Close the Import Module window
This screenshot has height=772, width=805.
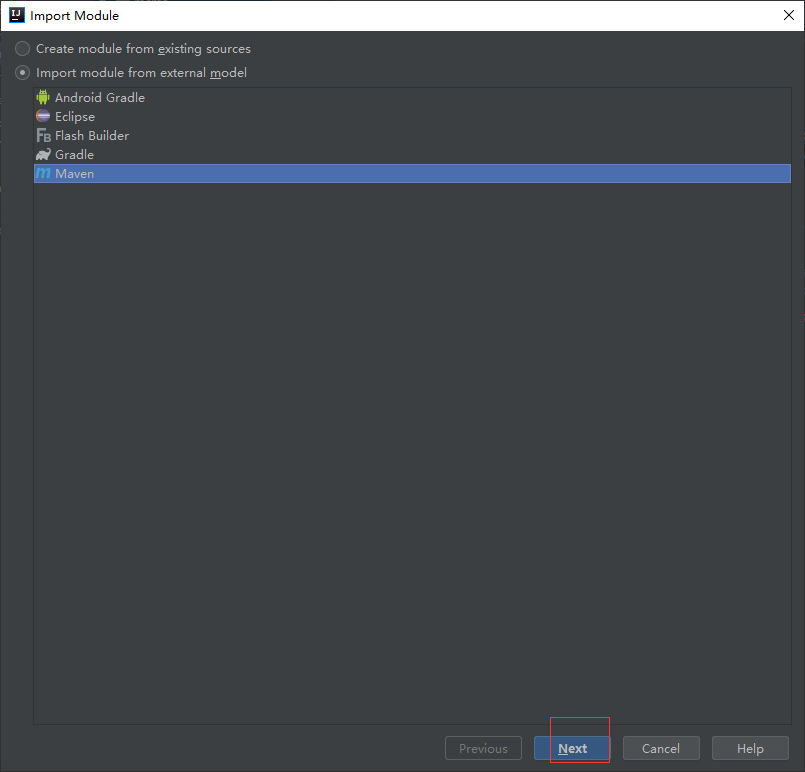tap(789, 15)
